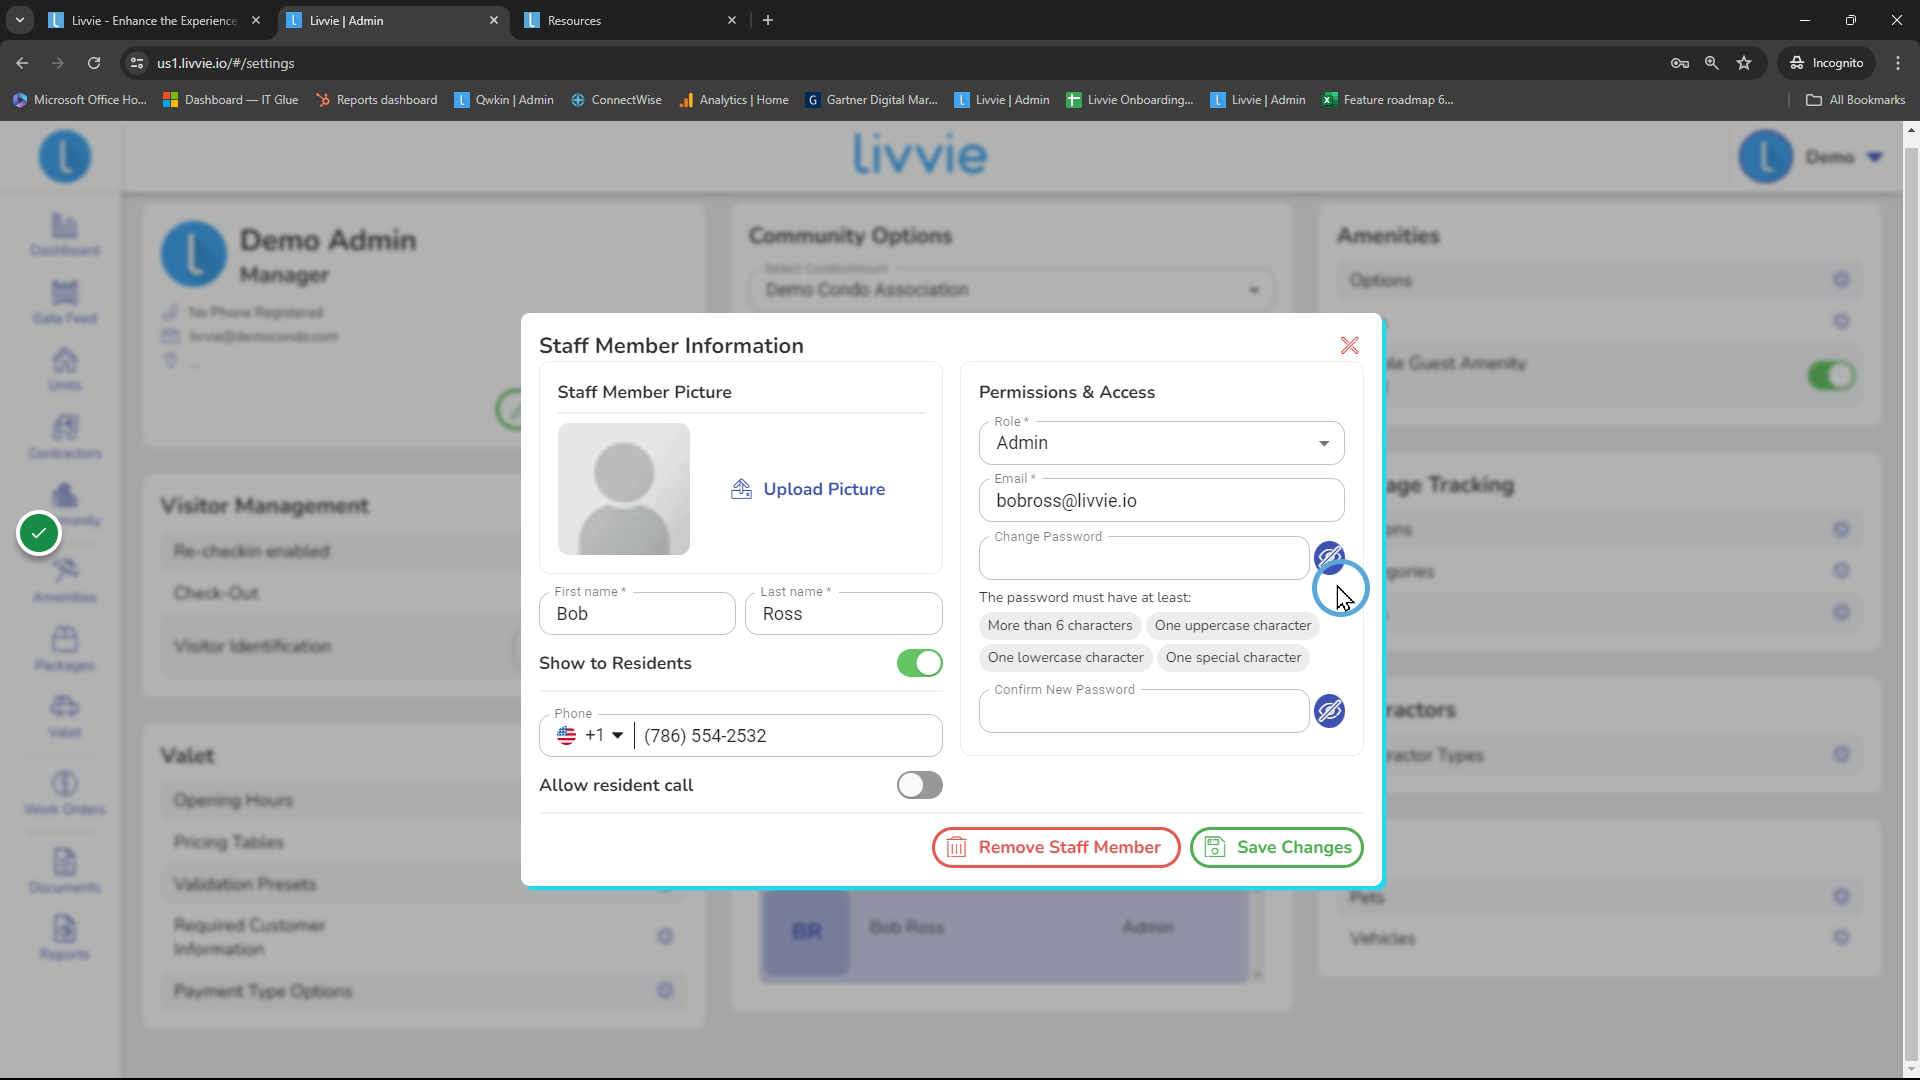Viewport: 1920px width, 1080px height.
Task: Open Valet in the sidebar
Action: pos(64,716)
